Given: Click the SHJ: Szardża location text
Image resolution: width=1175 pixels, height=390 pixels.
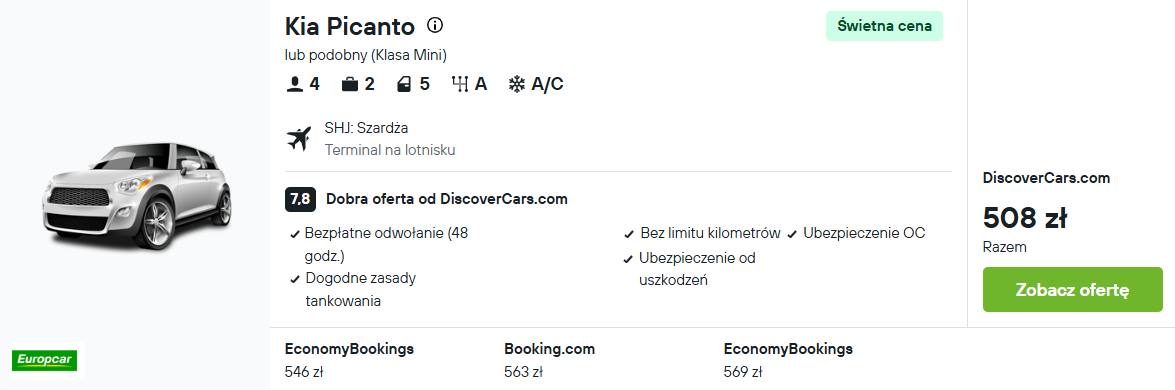Looking at the screenshot, I should pos(366,128).
